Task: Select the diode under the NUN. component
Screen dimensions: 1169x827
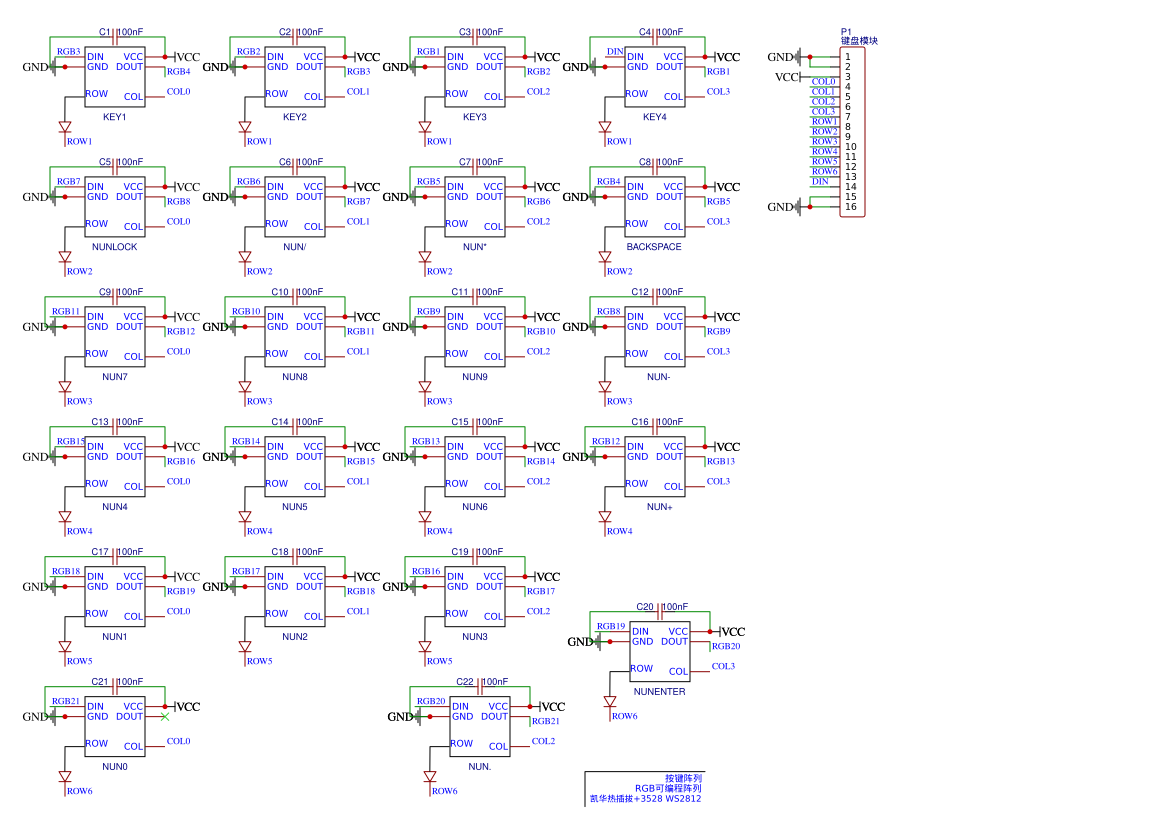Action: coord(430,776)
